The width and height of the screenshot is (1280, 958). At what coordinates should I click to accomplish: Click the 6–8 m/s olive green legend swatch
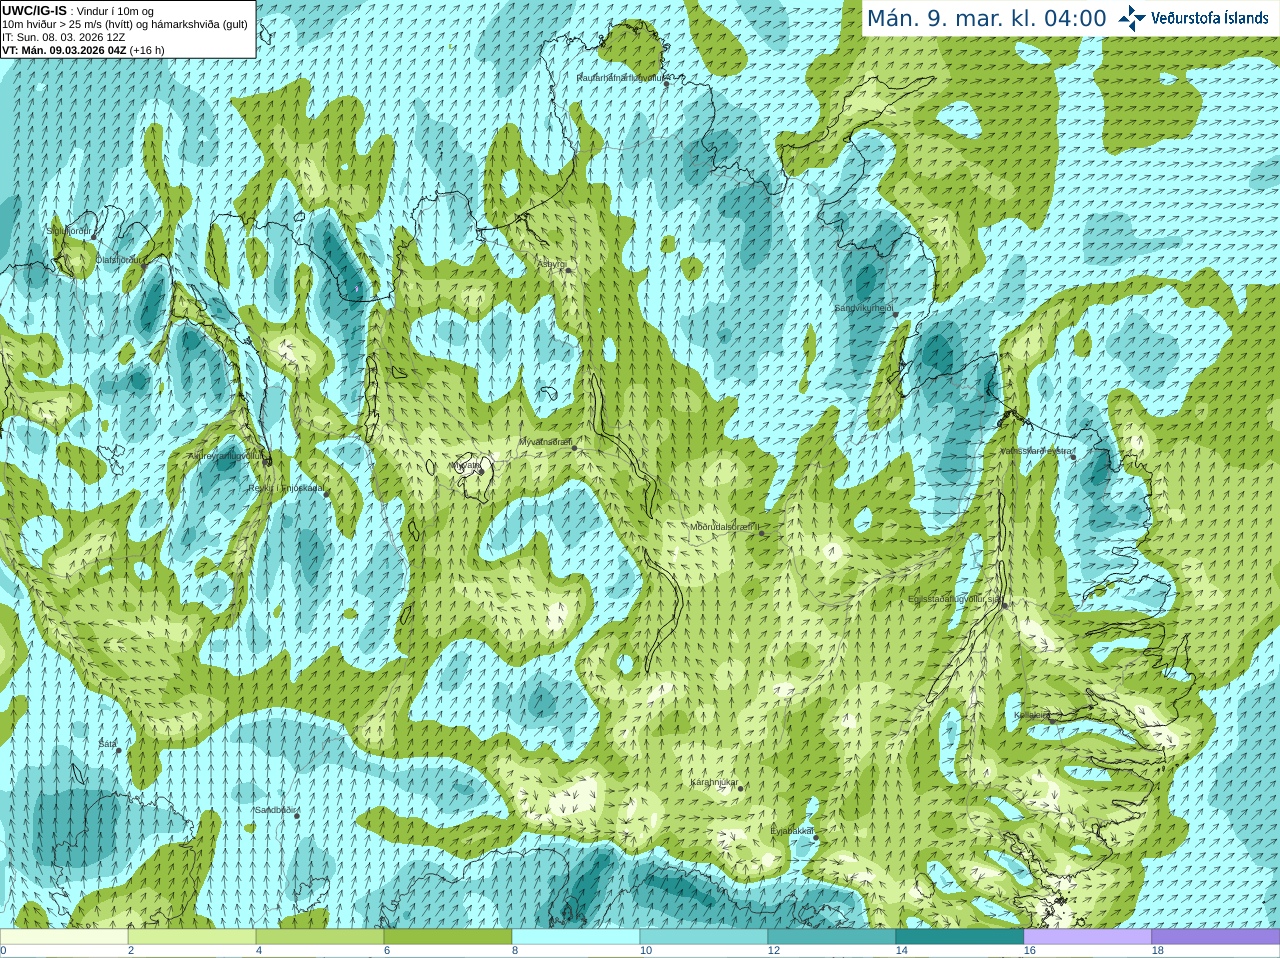[x=448, y=937]
